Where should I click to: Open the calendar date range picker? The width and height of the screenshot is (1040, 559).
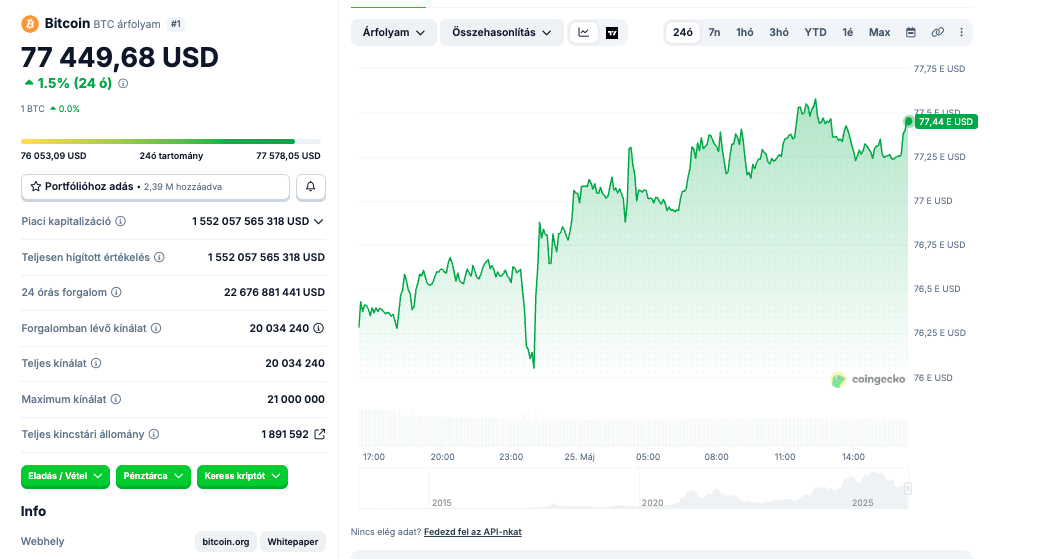tap(911, 32)
